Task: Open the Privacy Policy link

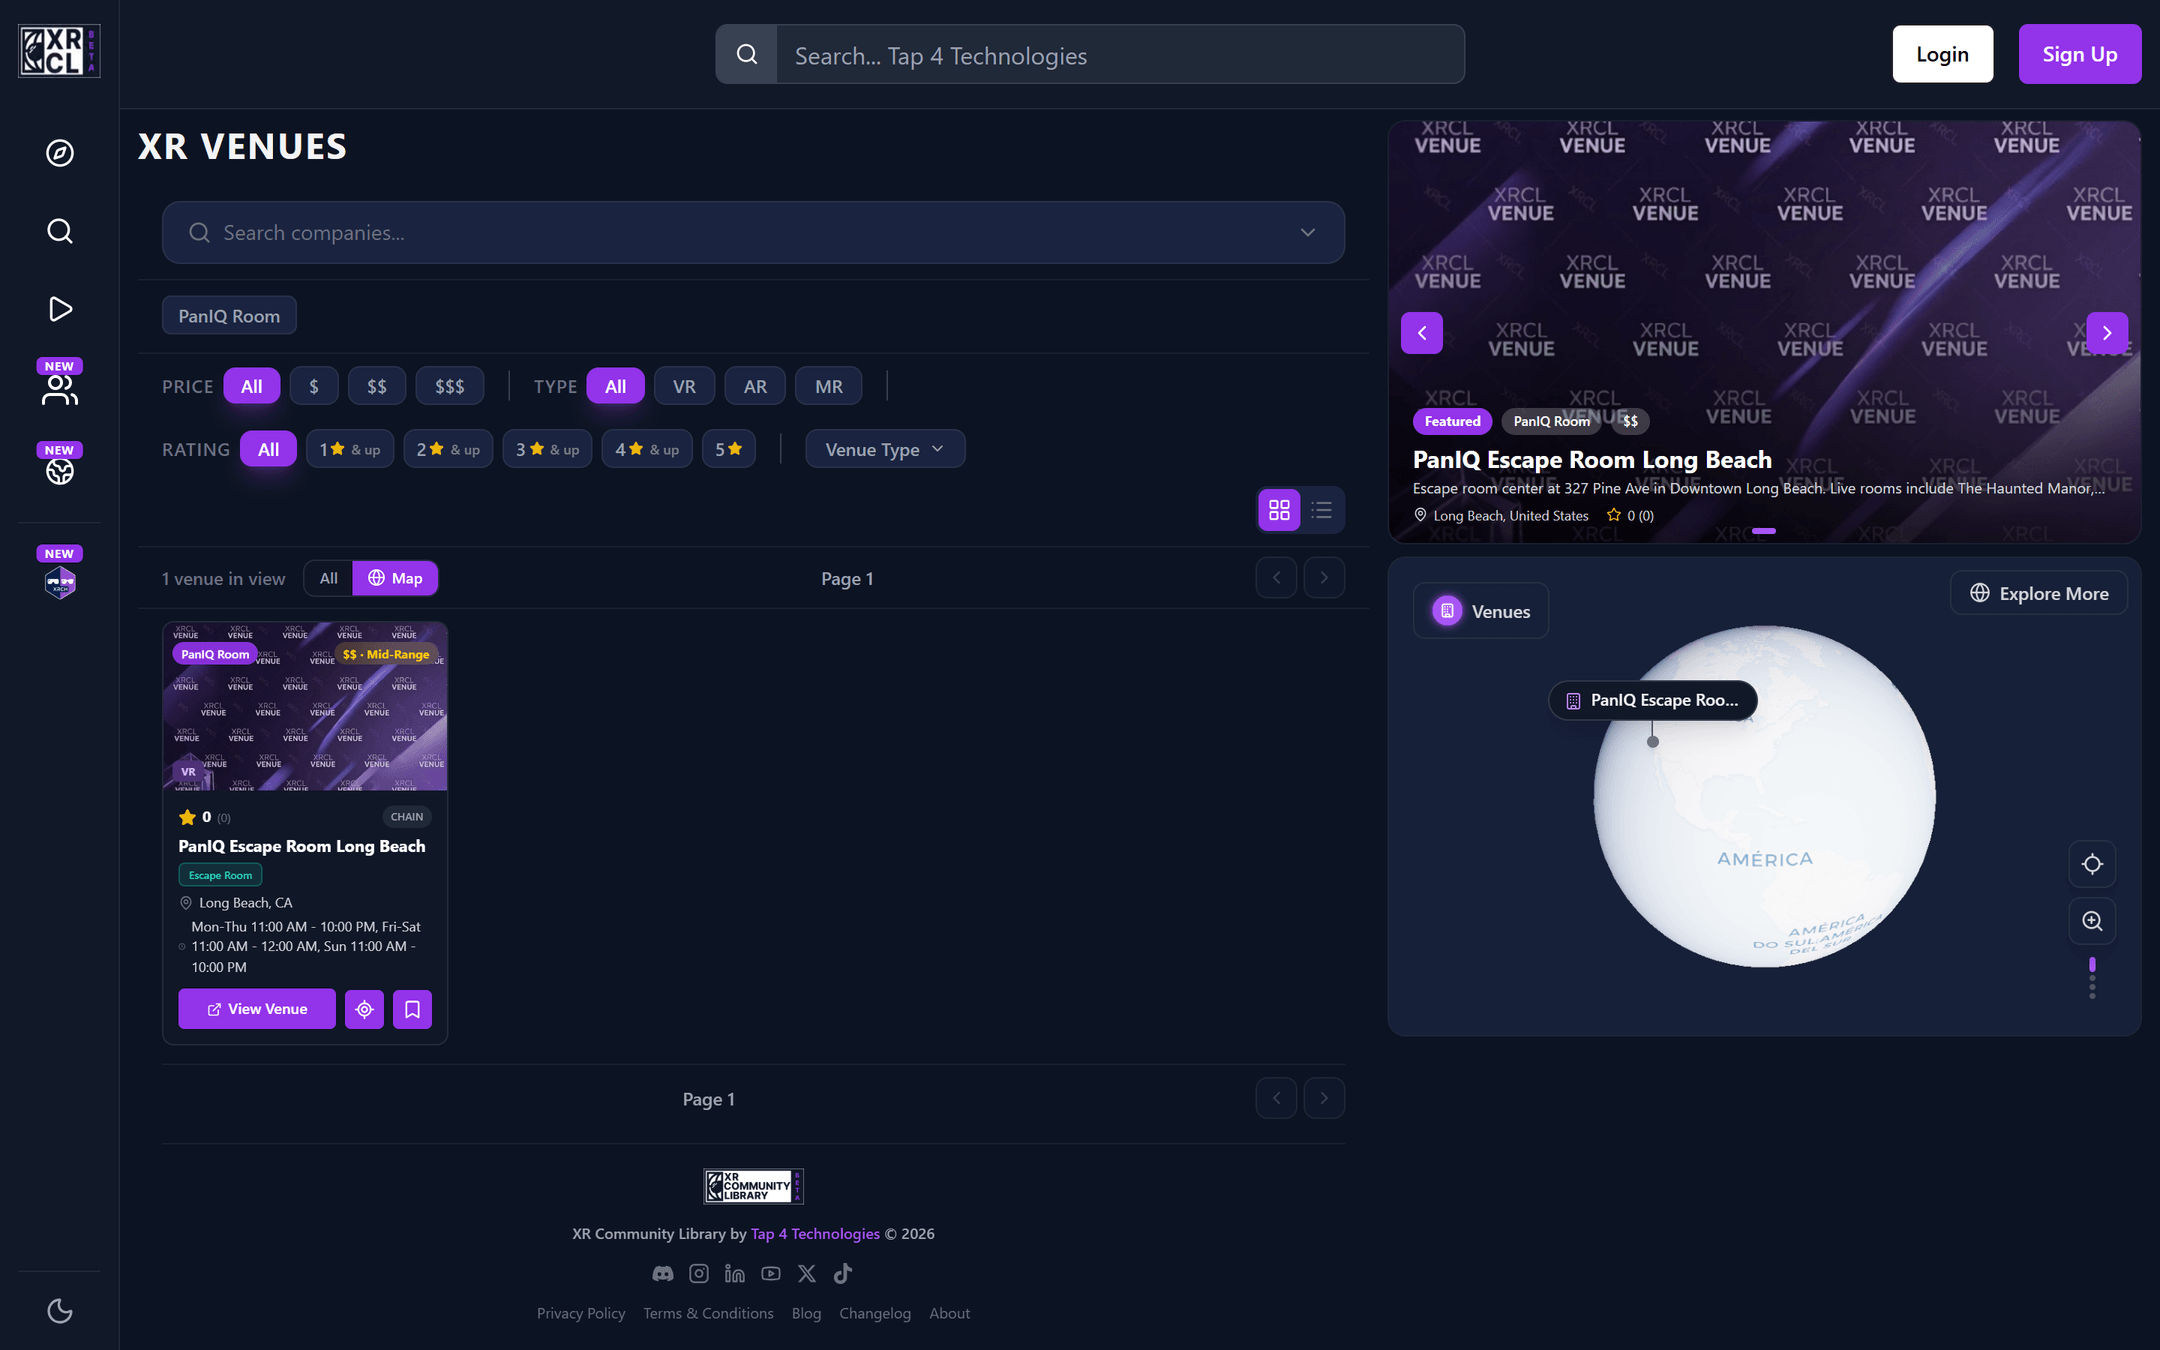Action: pyautogui.click(x=581, y=1313)
